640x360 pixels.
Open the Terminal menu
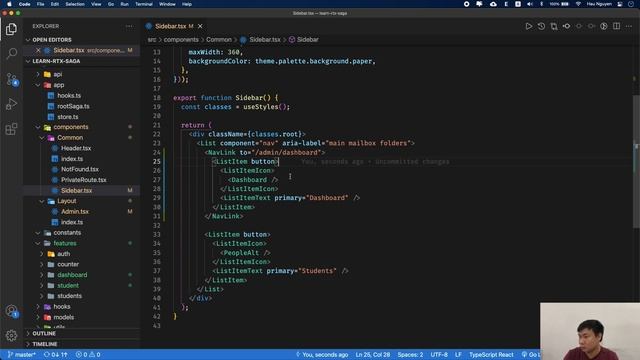coord(144,4)
